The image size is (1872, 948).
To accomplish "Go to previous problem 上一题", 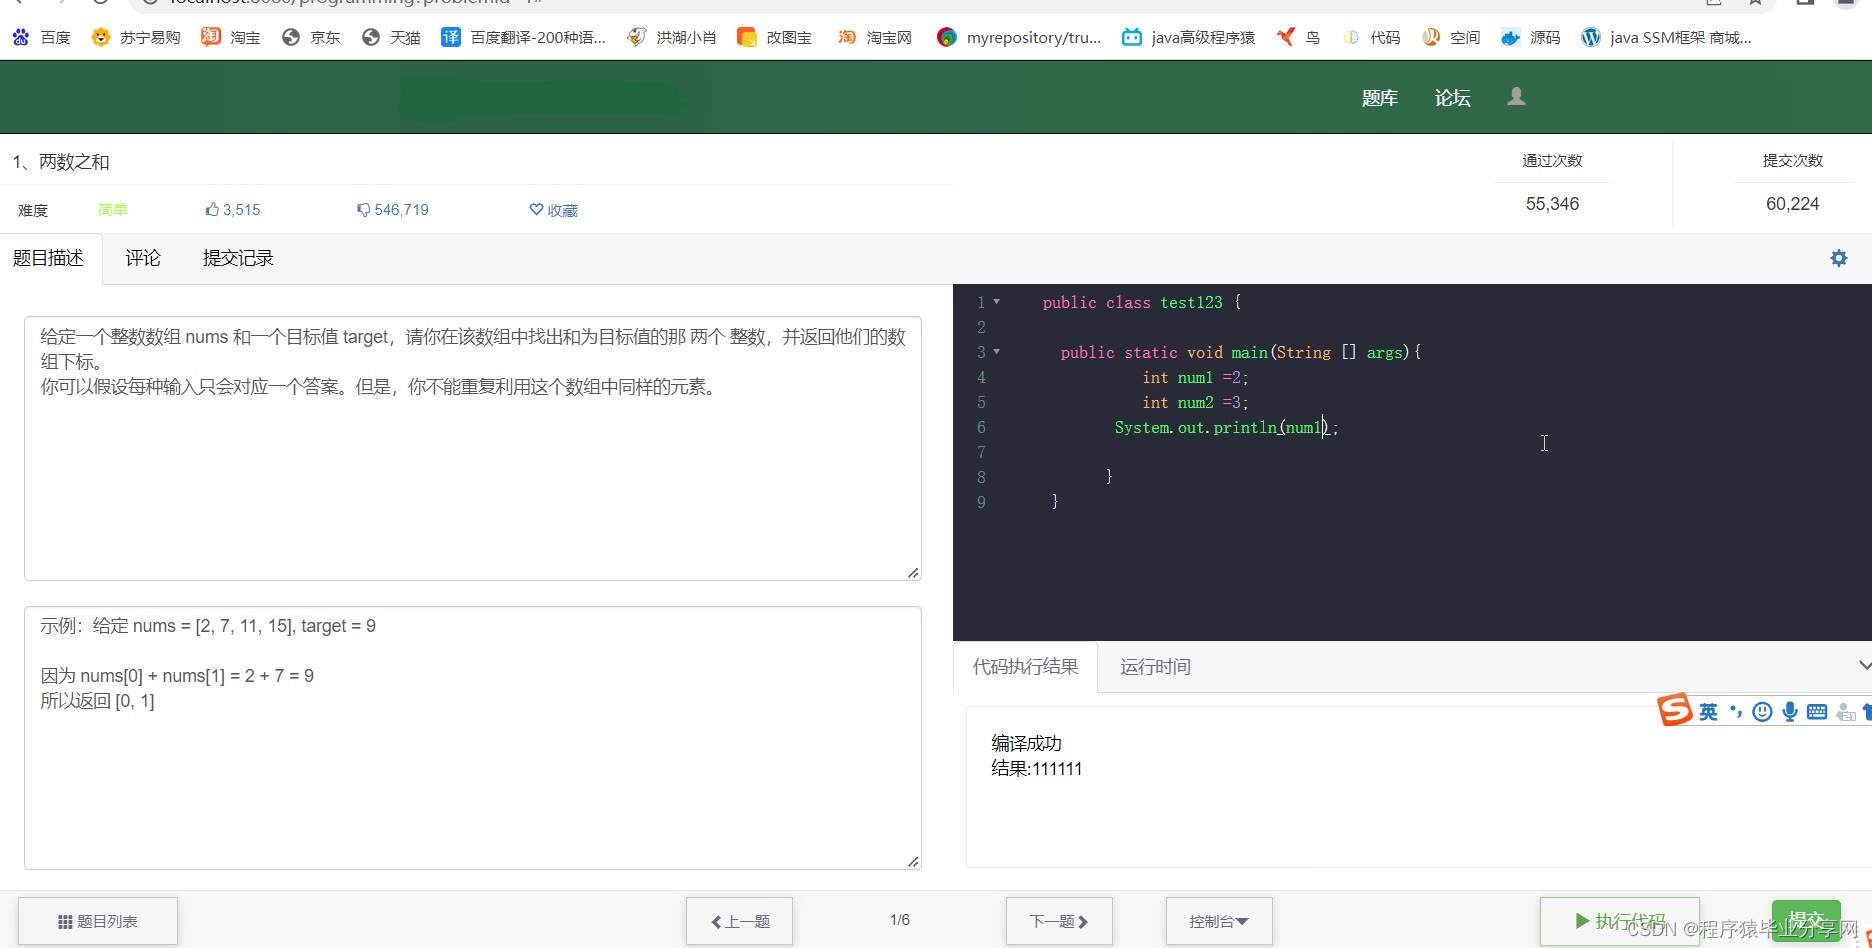I will [x=739, y=921].
